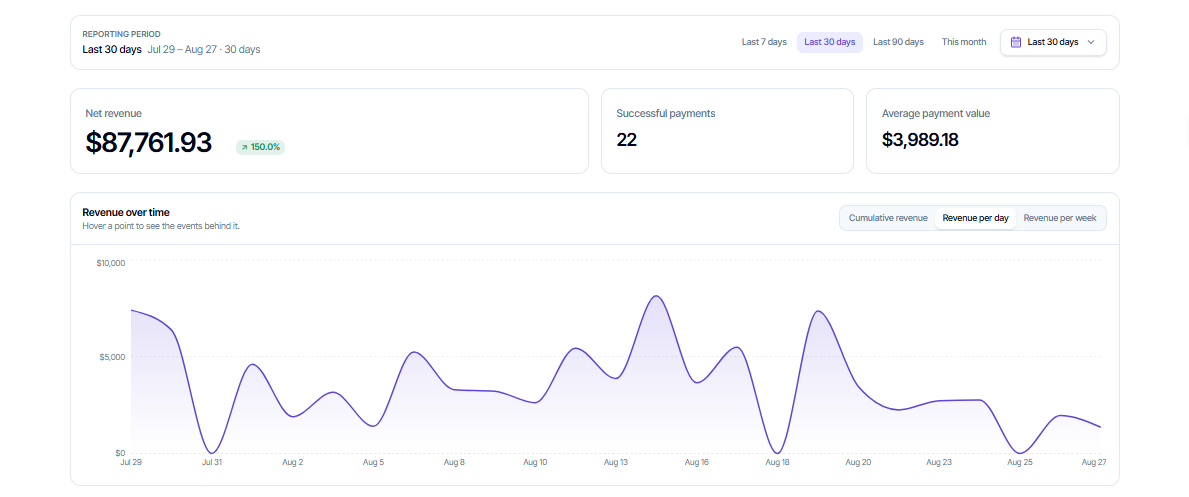Image resolution: width=1189 pixels, height=497 pixels.
Task: Click the Jul 29 x-axis label
Action: click(x=131, y=462)
